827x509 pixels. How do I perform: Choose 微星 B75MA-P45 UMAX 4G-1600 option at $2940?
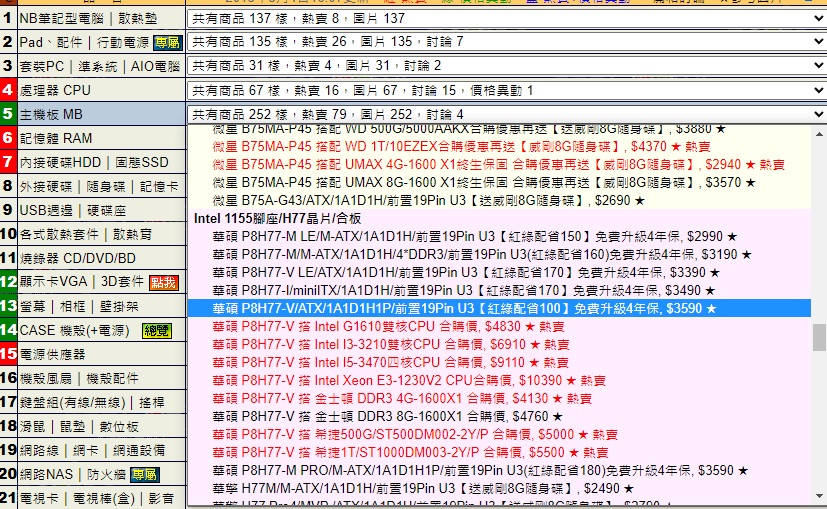click(x=499, y=165)
